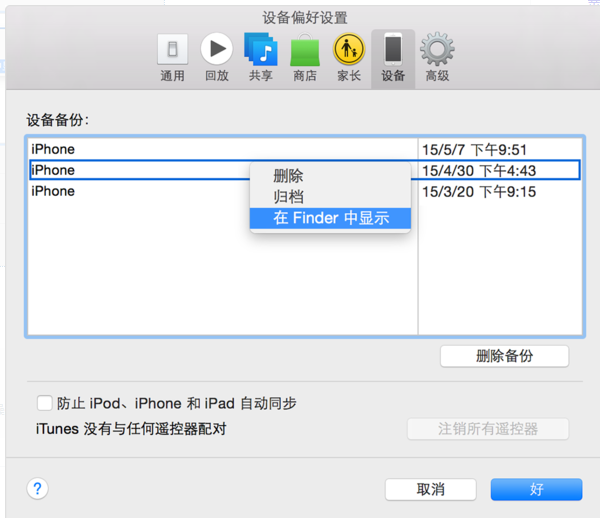Choose 删除 from the context menu
Screen dimensions: 600x518
[330, 176]
